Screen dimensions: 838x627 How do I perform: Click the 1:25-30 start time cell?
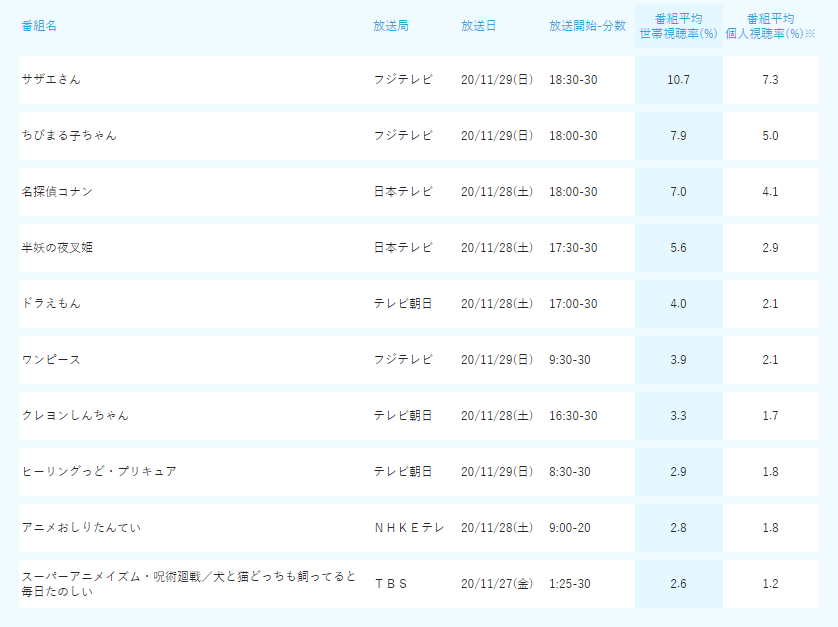pos(570,584)
